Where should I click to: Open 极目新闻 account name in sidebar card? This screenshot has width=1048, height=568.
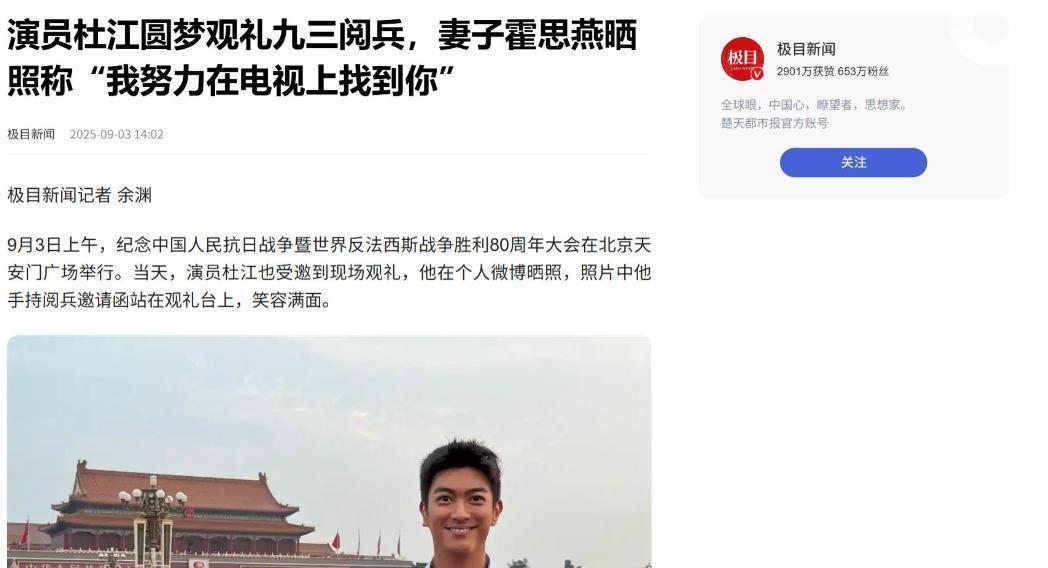coord(806,49)
